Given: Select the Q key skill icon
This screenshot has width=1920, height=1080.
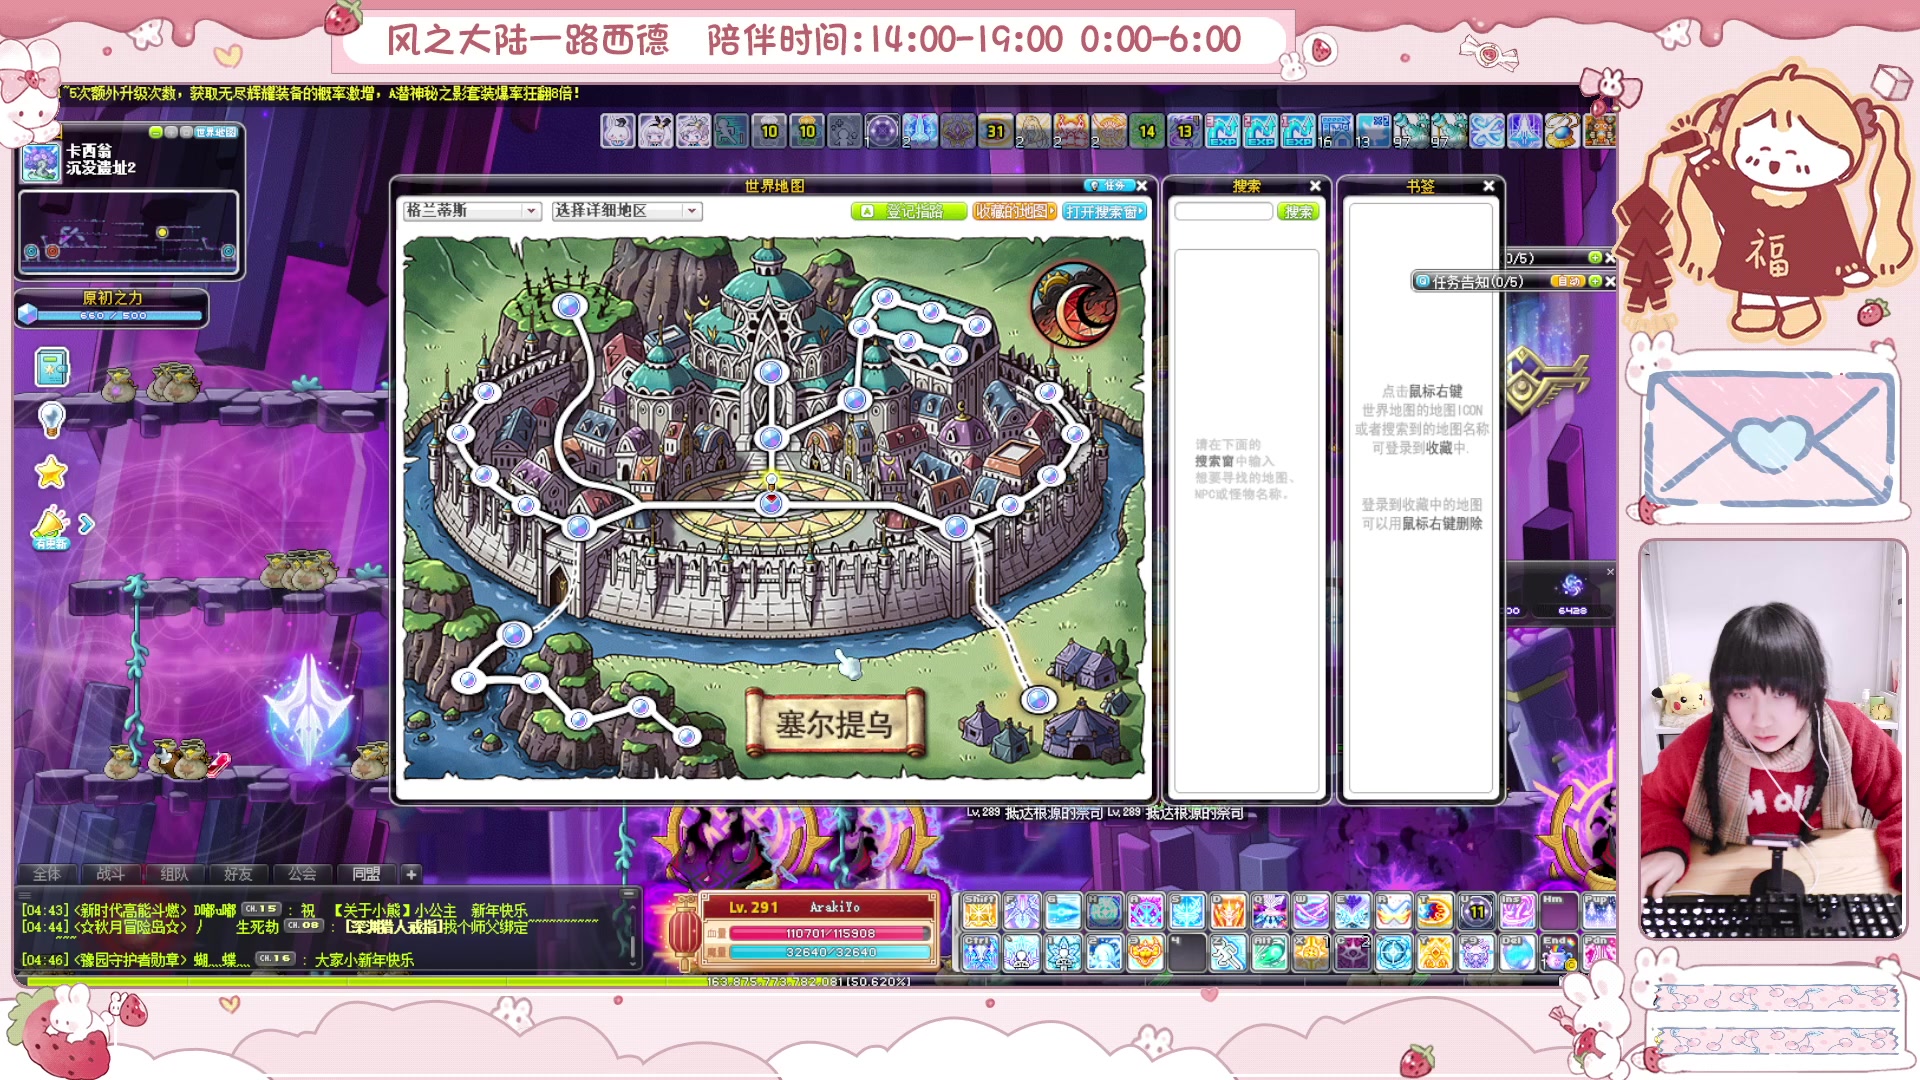Looking at the screenshot, I should [1270, 911].
